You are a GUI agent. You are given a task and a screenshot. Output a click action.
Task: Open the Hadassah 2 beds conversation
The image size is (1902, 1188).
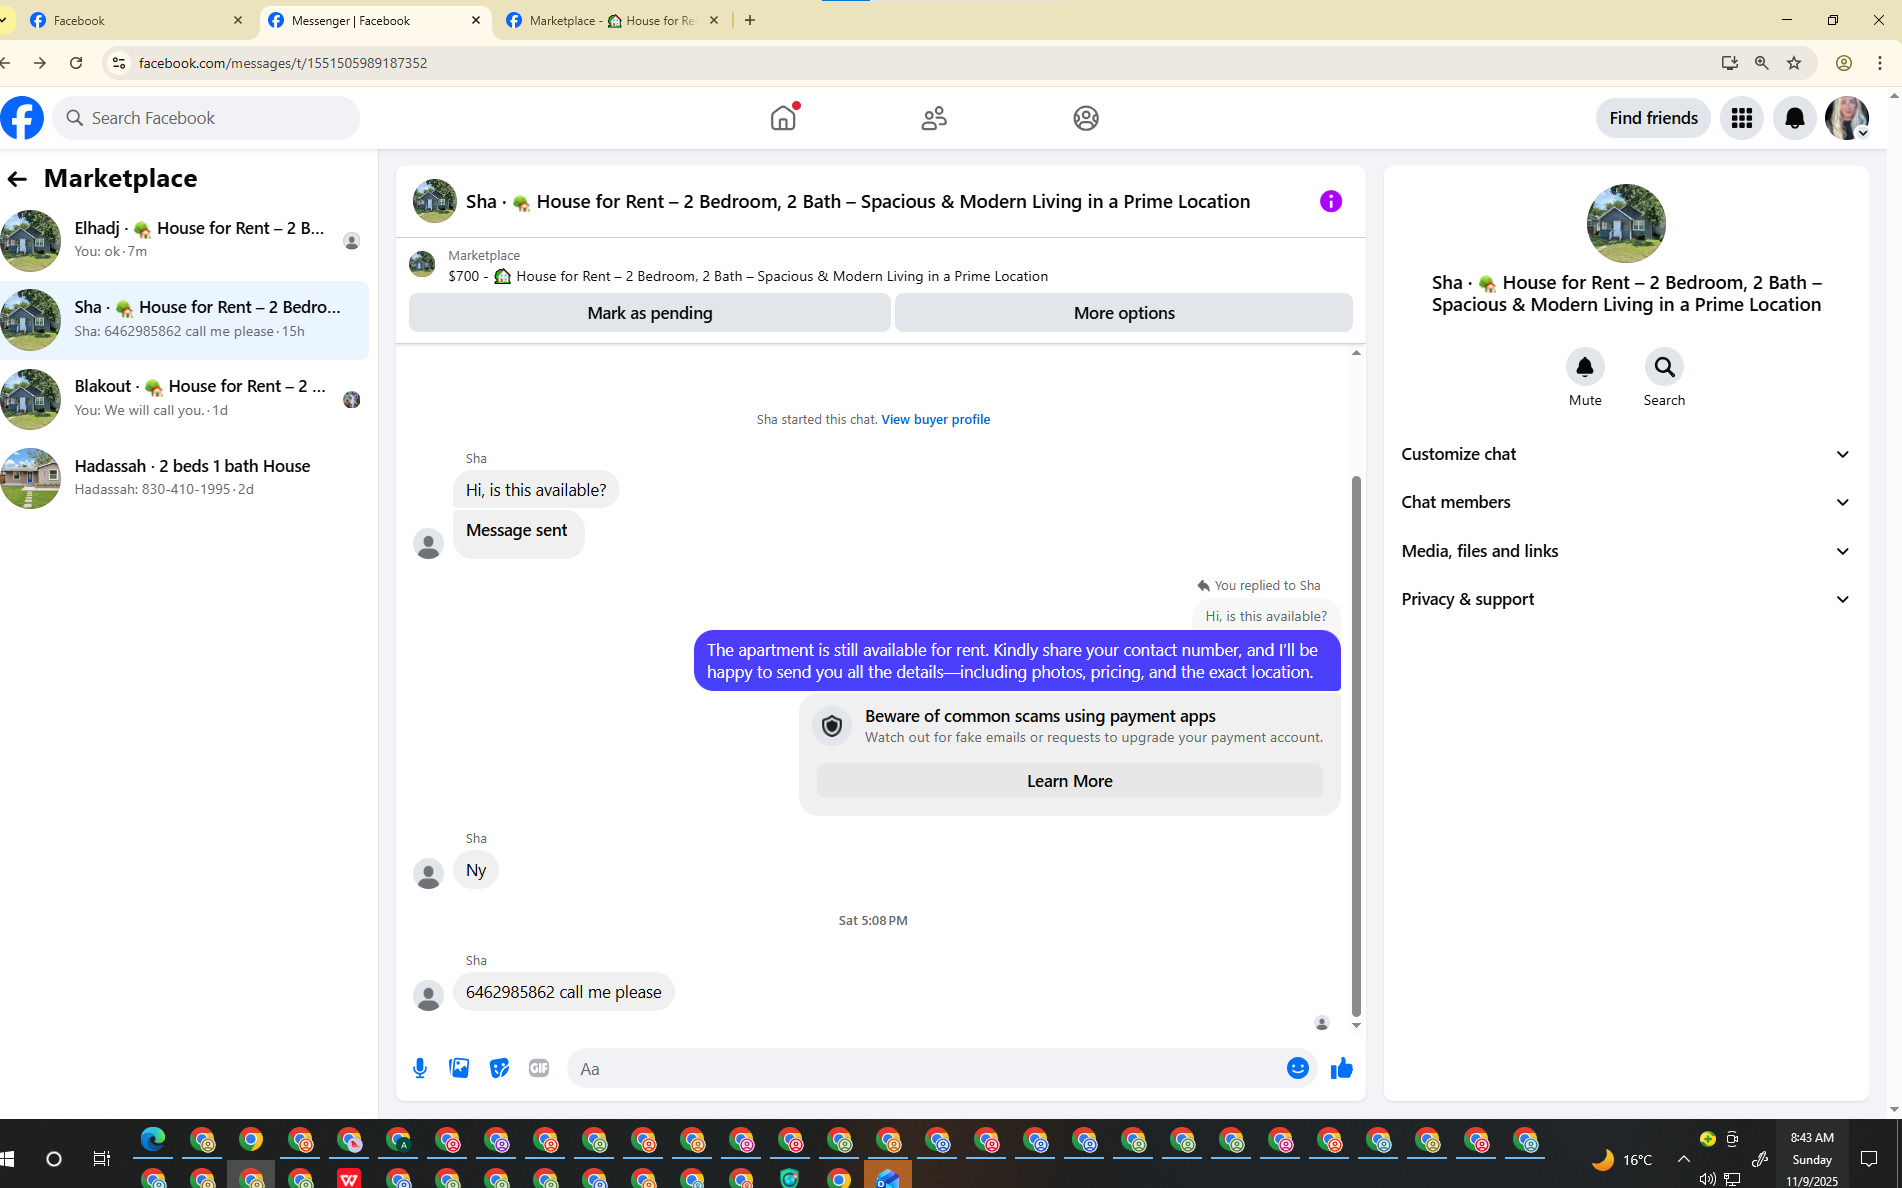tap(184, 478)
